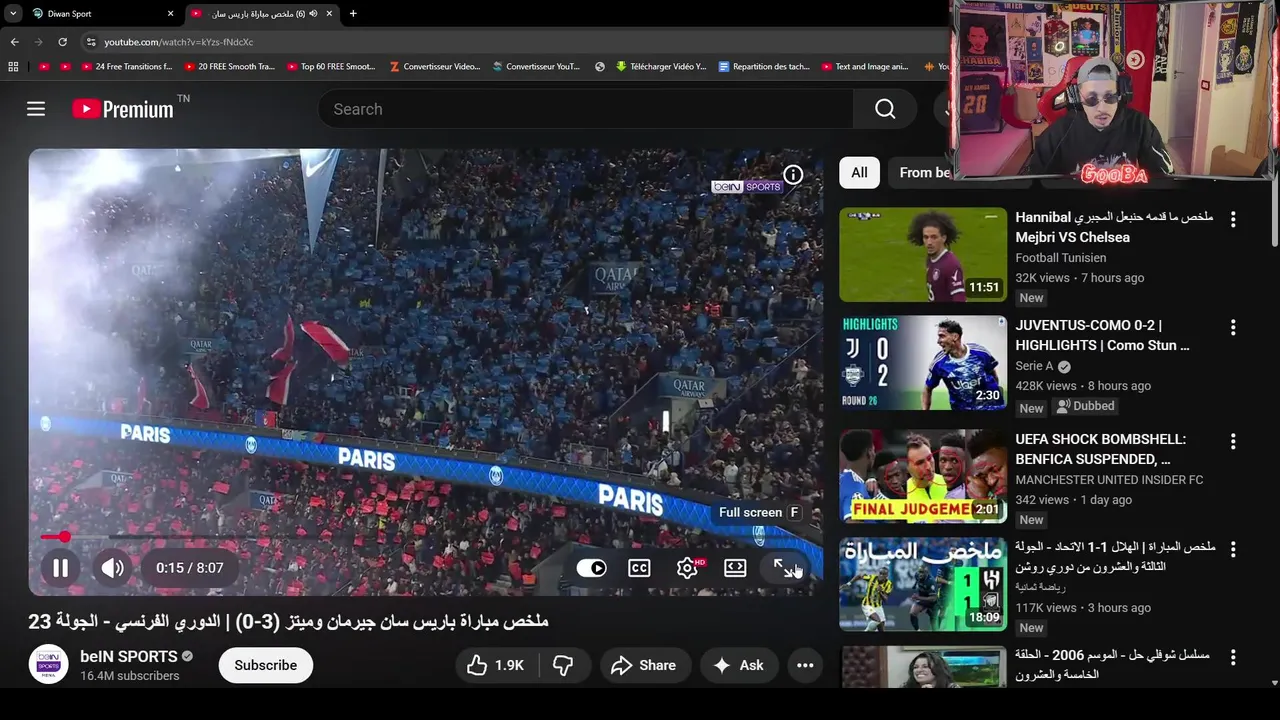
Task: Open site information icon in address bar
Action: click(x=91, y=42)
